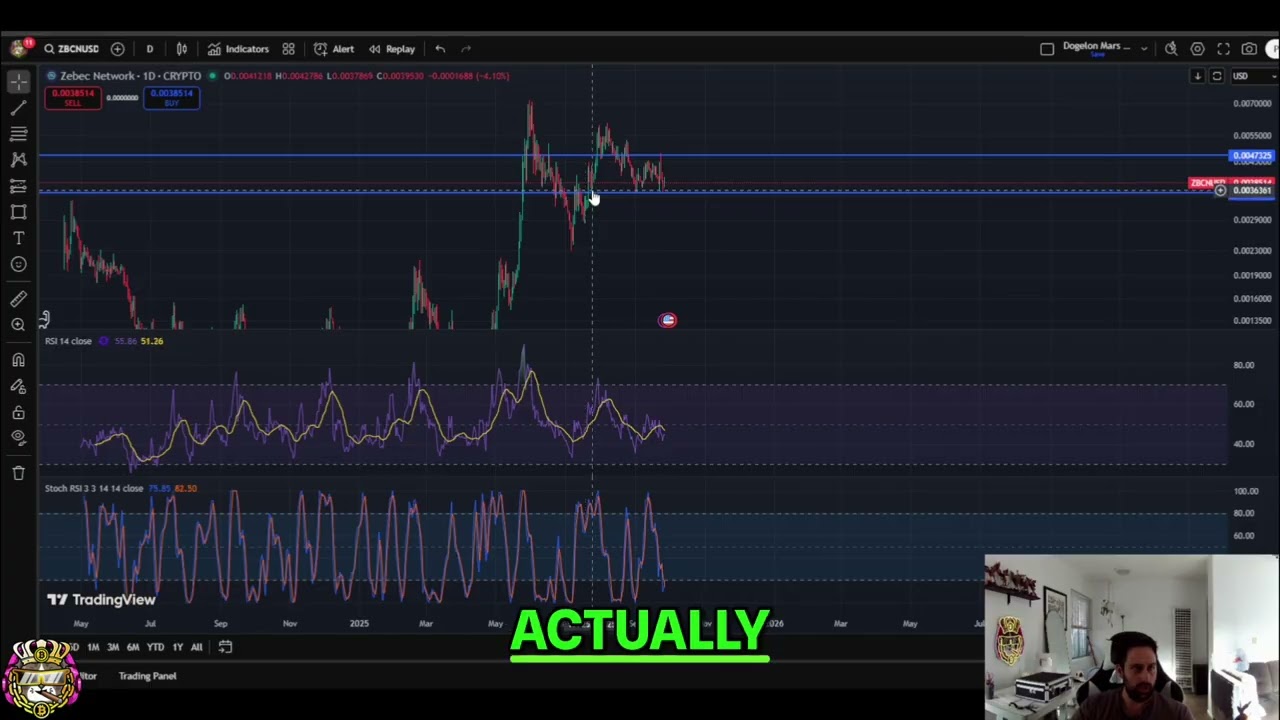Set the chart range to 3M

[113, 647]
